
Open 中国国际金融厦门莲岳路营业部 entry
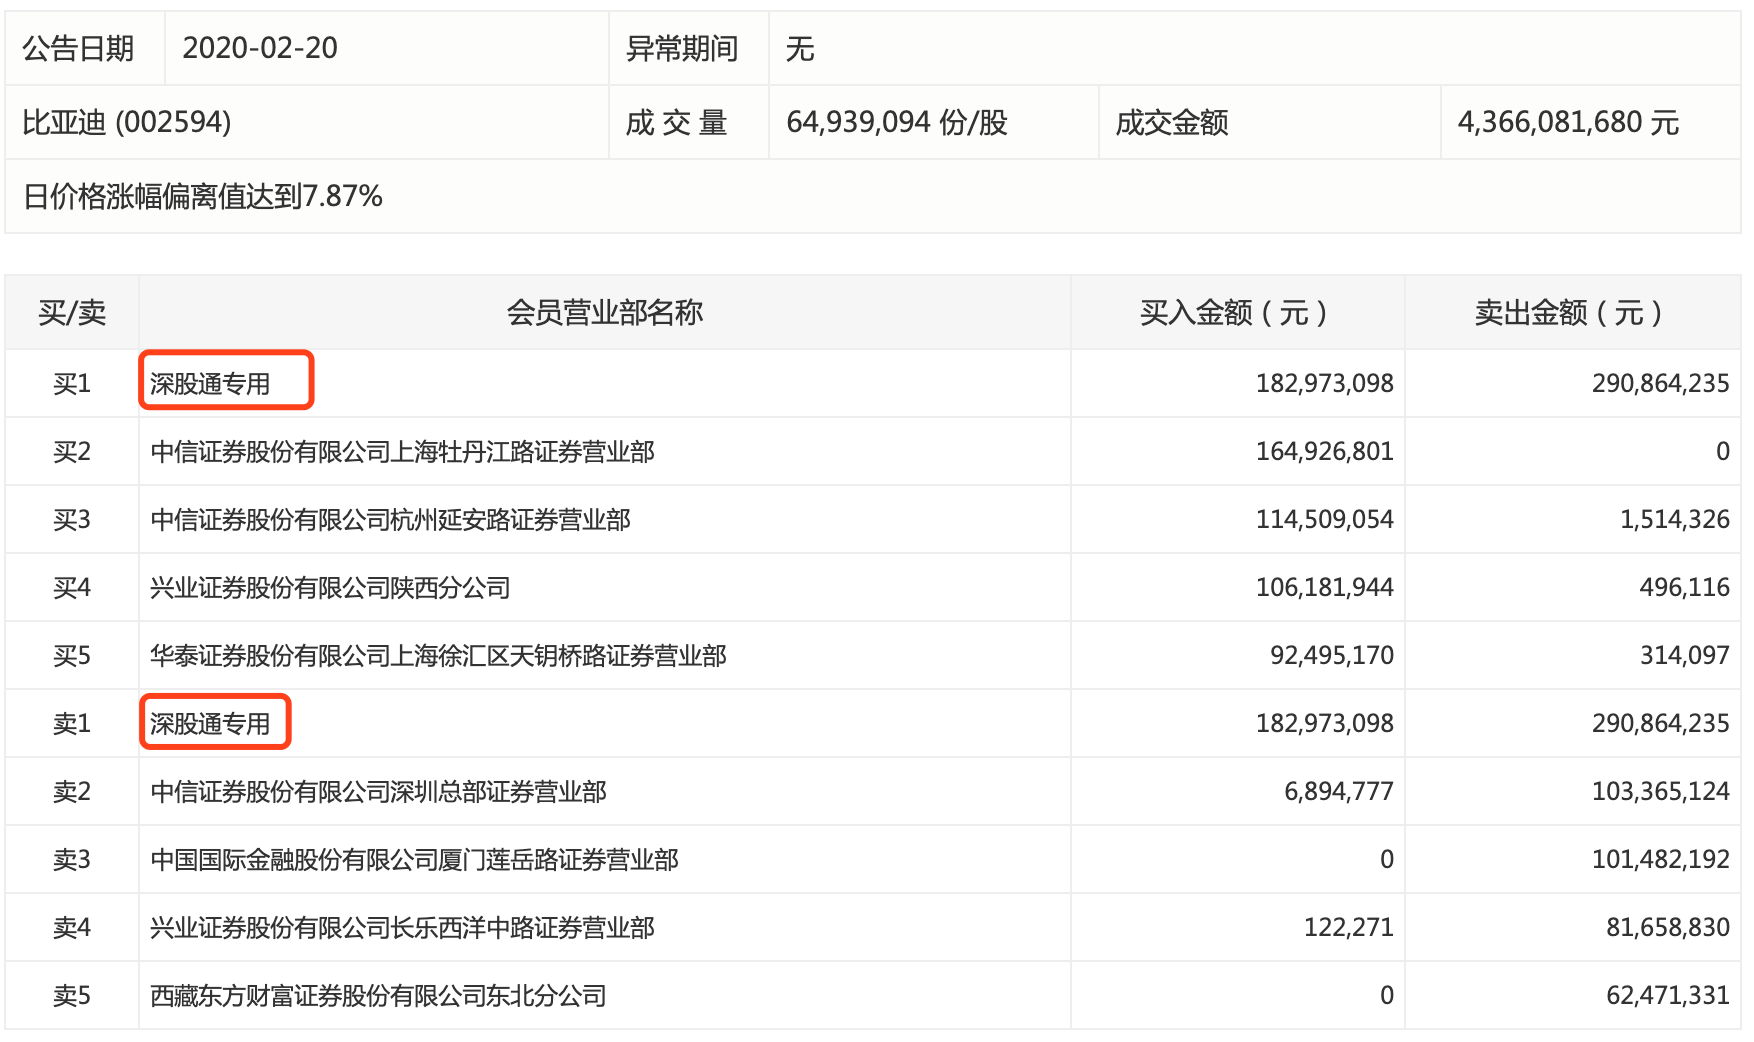(x=414, y=860)
